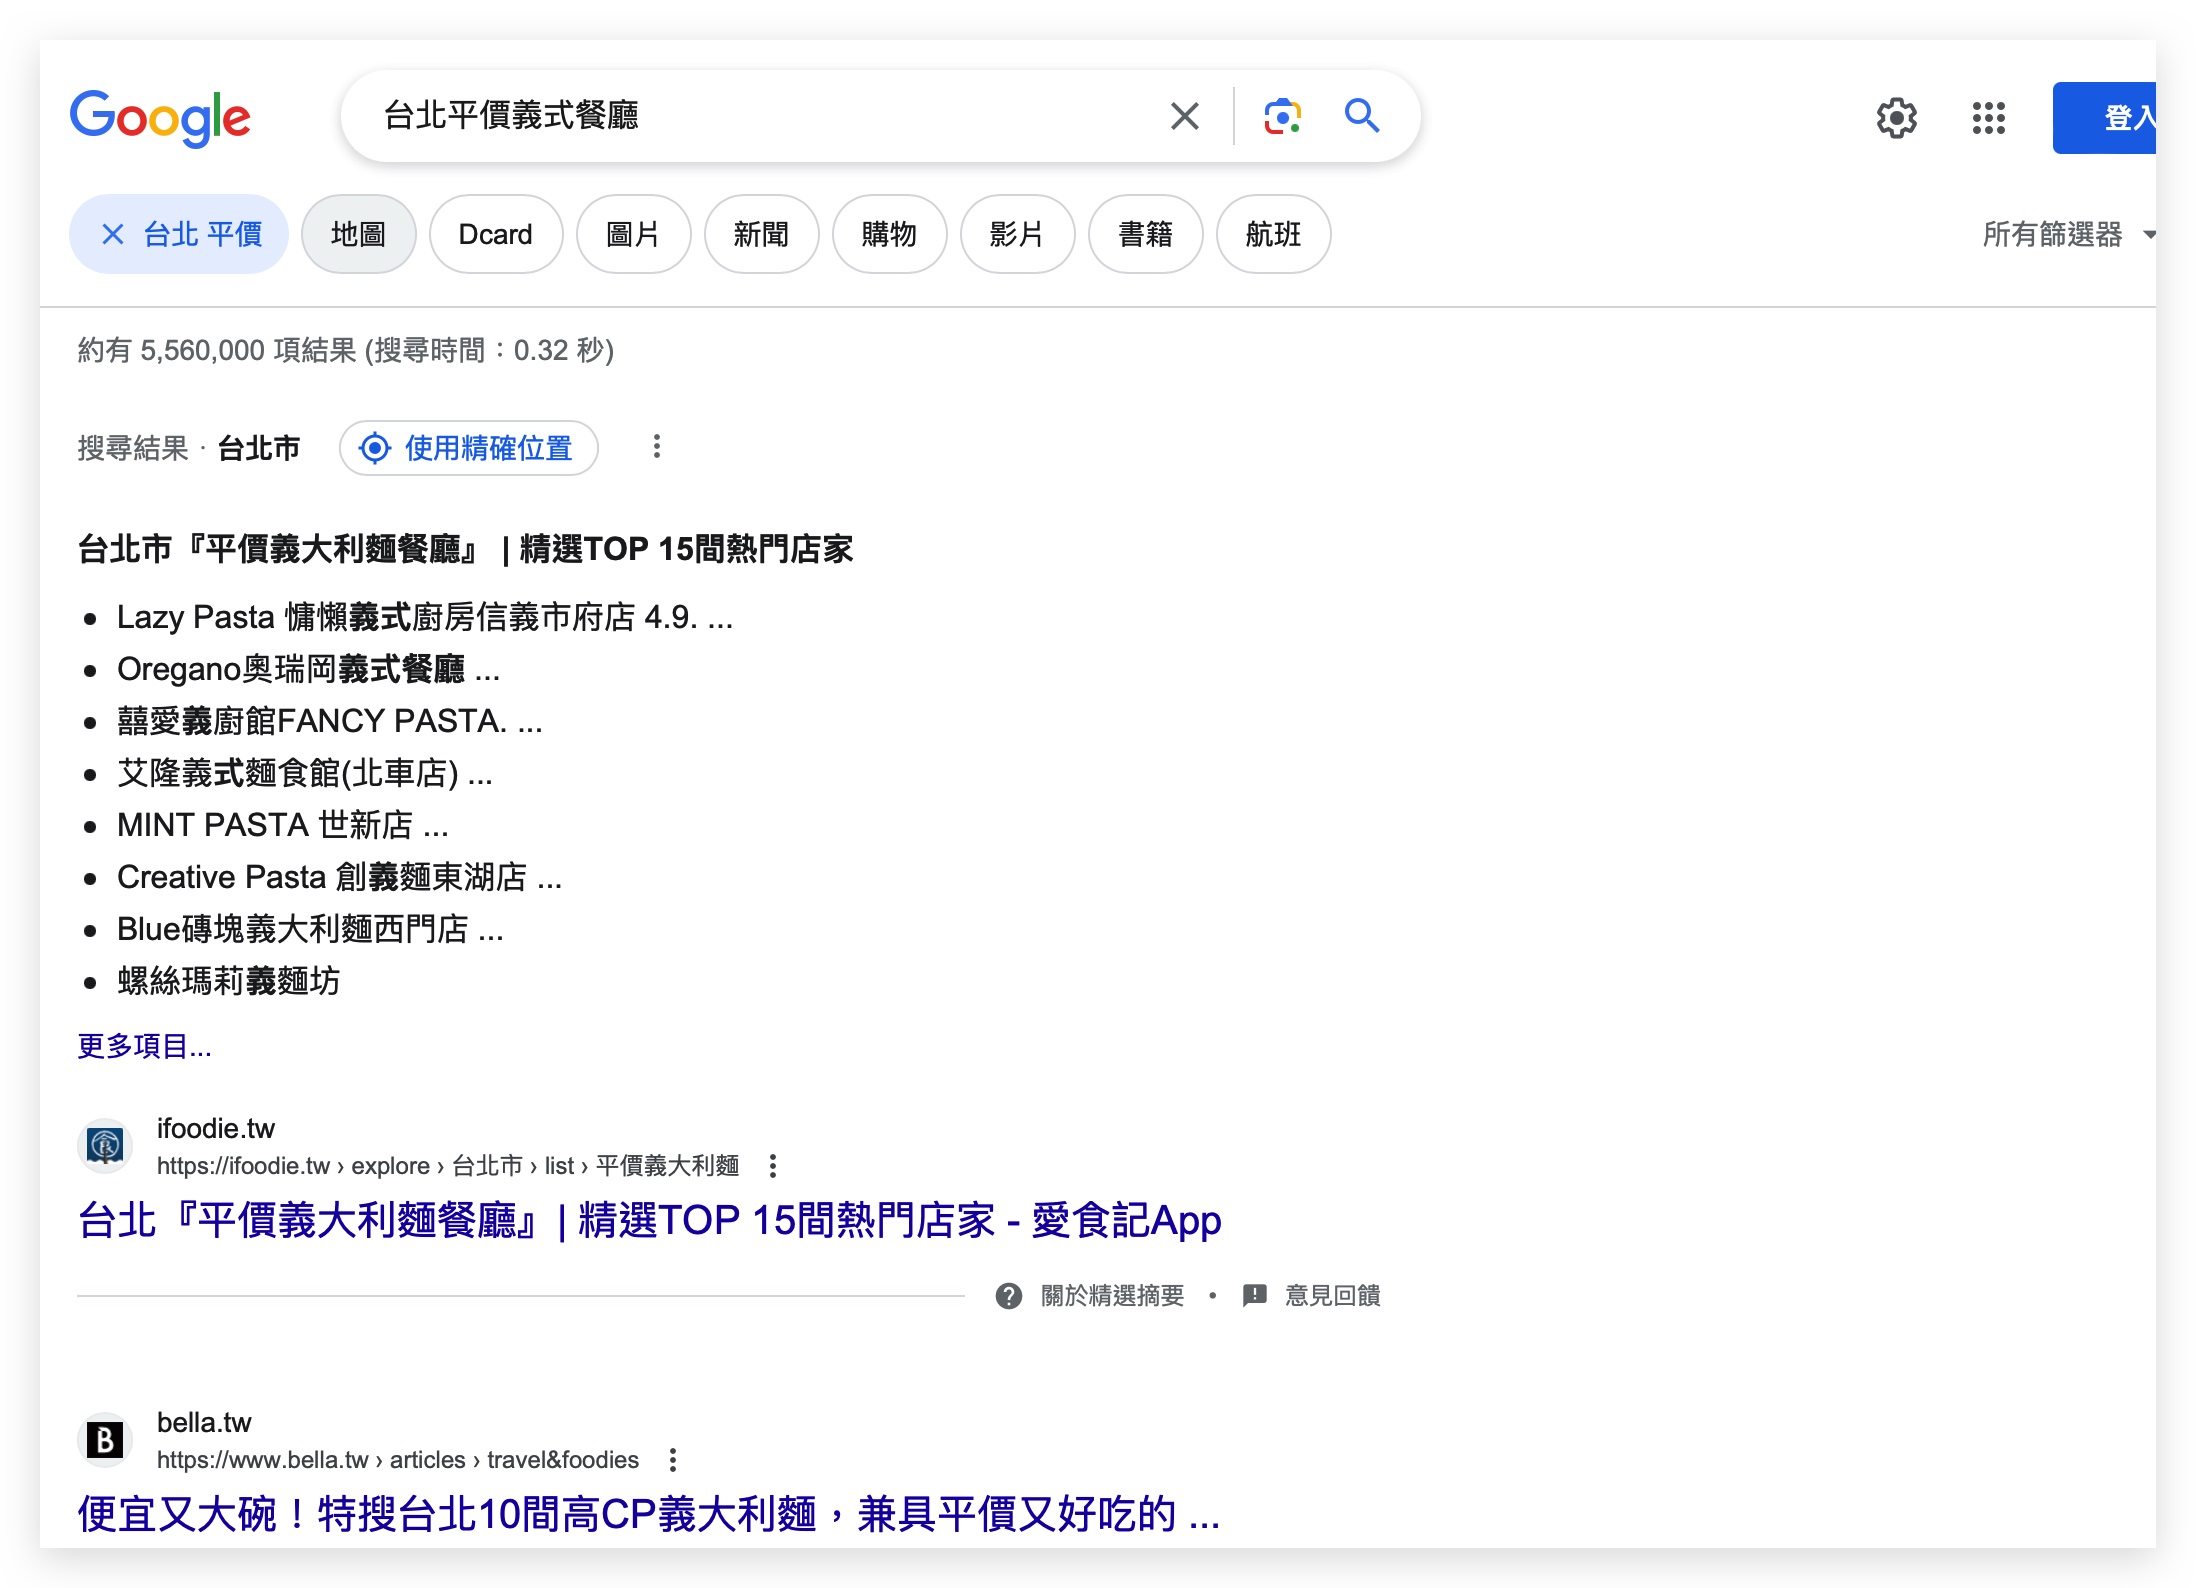Viewport: 2196px width, 1588px height.
Task: Switch to the 地圖 tab
Action: [x=358, y=234]
